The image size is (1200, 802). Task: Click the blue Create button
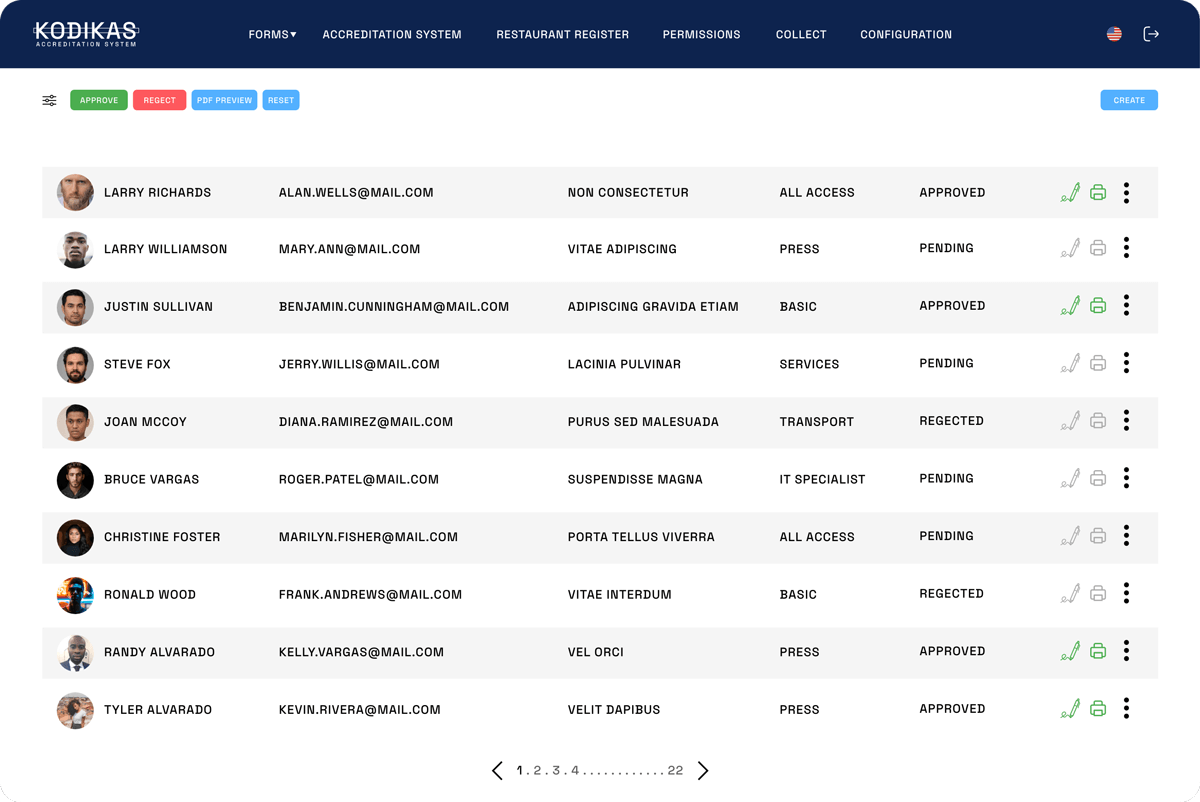[x=1129, y=100]
